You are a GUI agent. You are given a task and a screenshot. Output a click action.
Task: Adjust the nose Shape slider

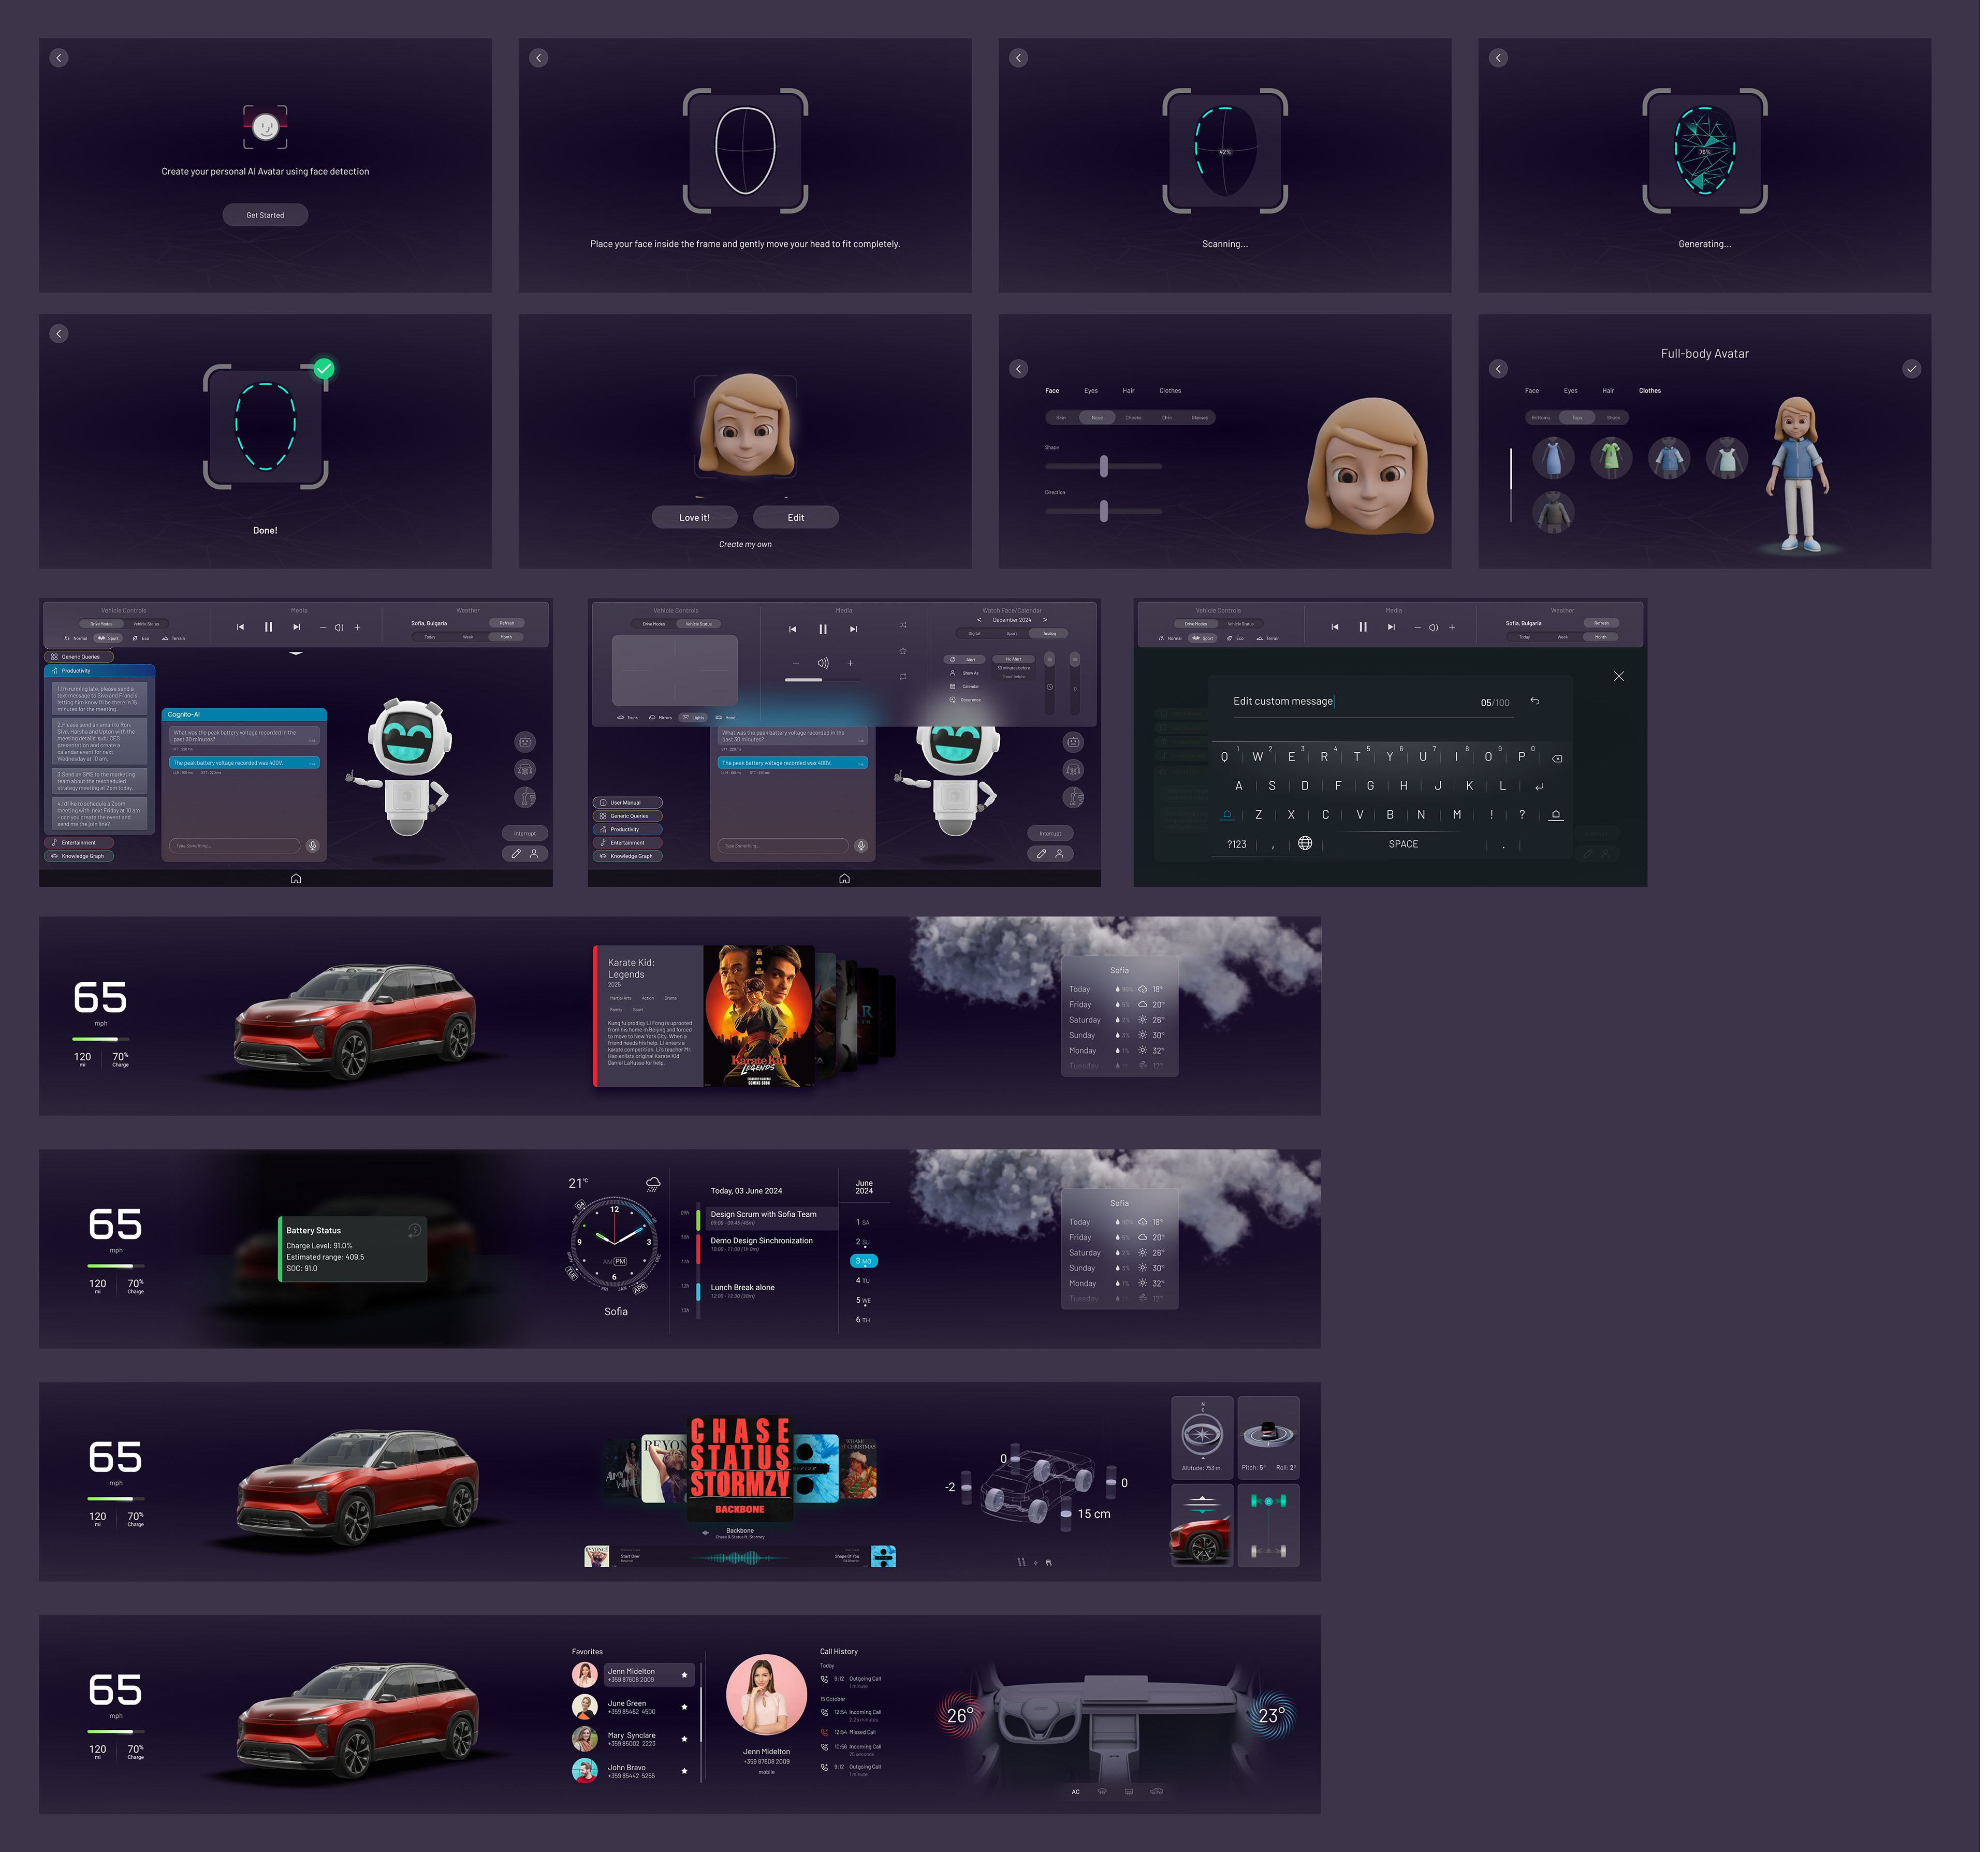[1104, 466]
